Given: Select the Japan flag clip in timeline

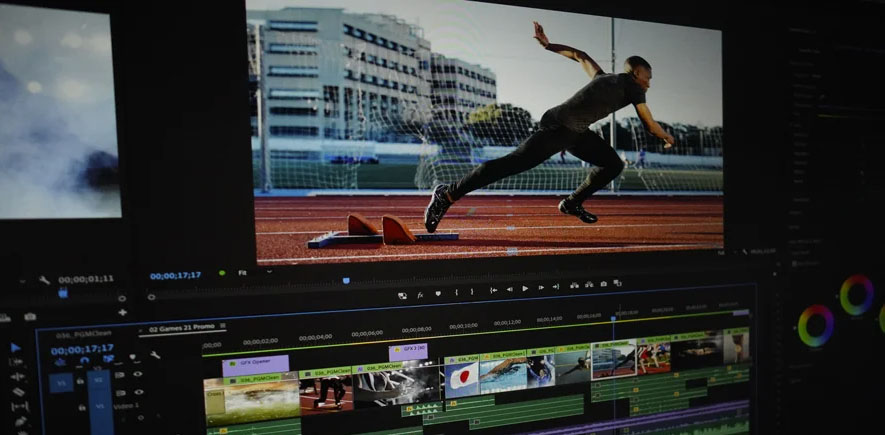Looking at the screenshot, I should pyautogui.click(x=461, y=377).
